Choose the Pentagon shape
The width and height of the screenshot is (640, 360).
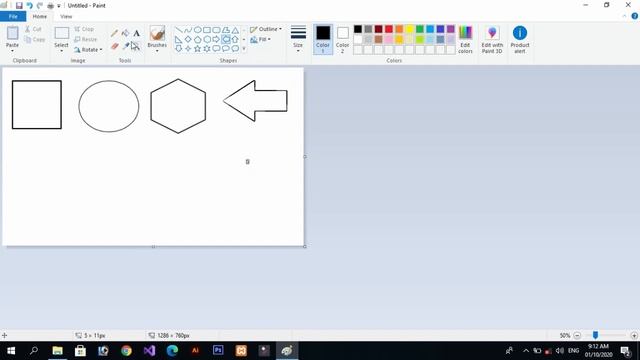pos(198,39)
